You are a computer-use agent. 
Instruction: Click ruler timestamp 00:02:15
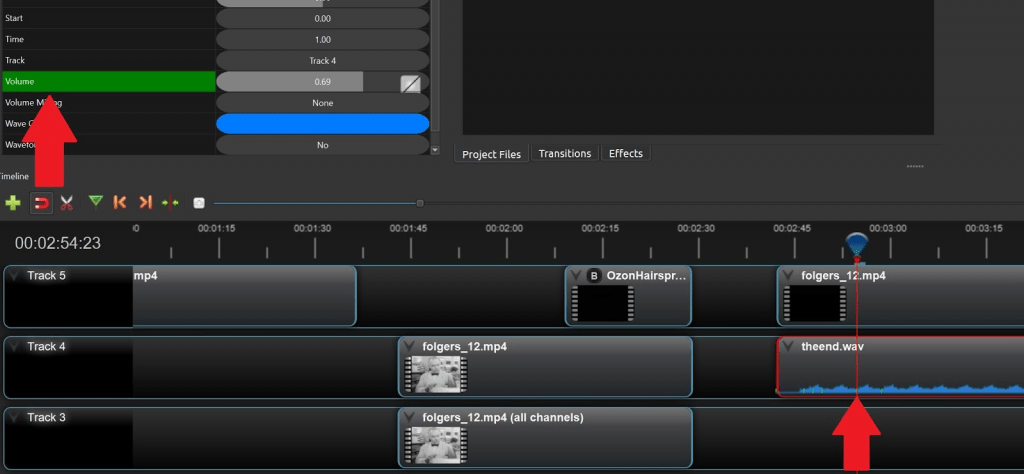[x=600, y=229]
